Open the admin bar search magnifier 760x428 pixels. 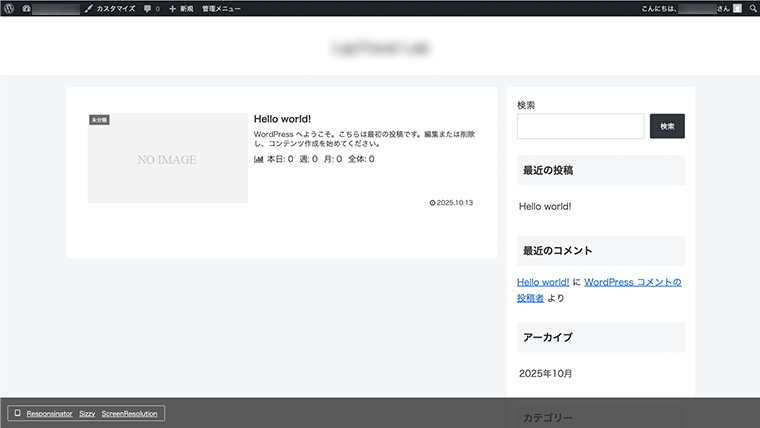752,8
